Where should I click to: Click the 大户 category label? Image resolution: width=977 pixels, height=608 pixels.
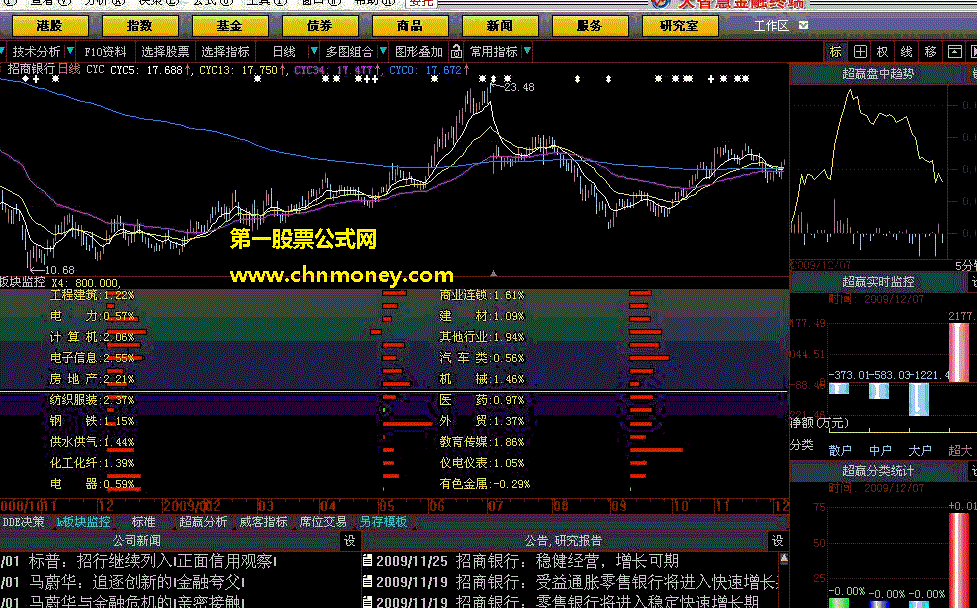pos(919,450)
